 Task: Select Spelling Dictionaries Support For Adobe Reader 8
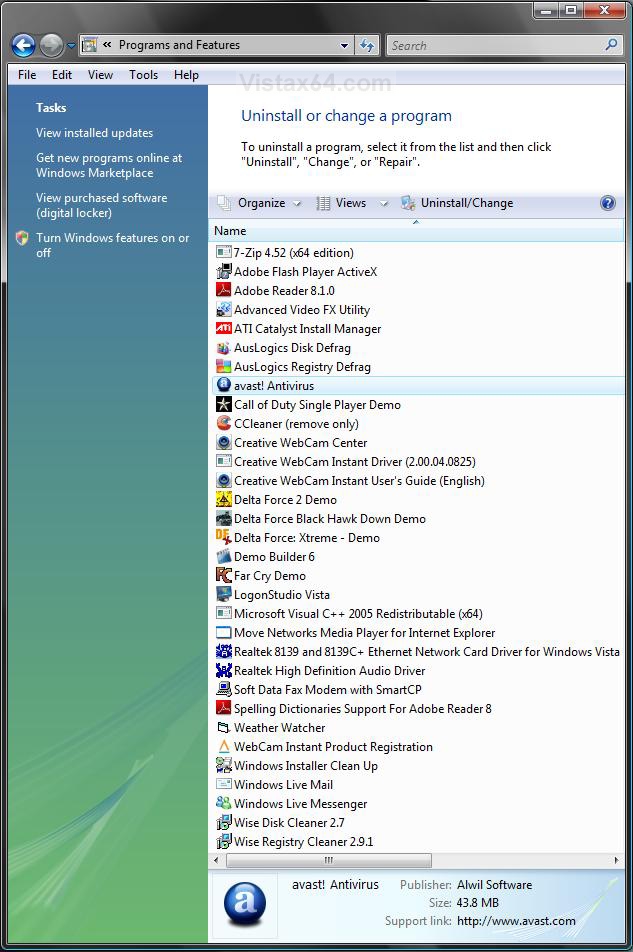[x=362, y=709]
